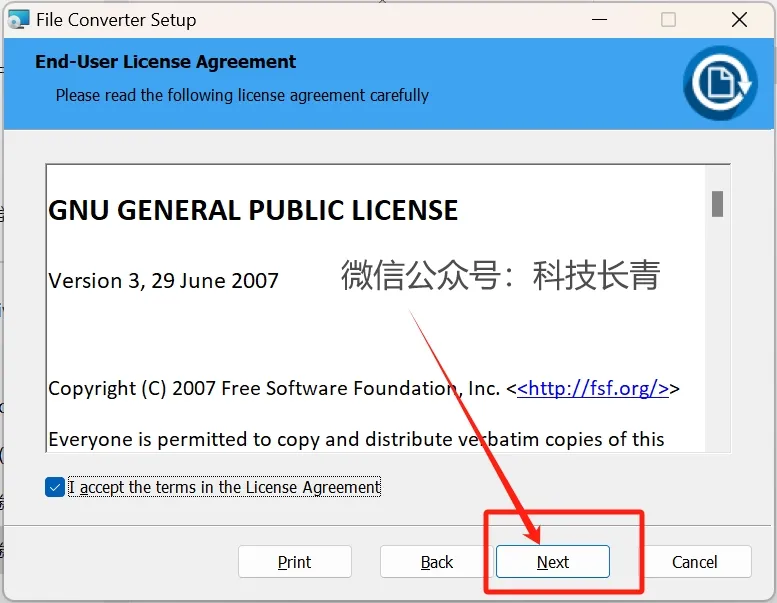Click the installer icon in the title bar
777x603 pixels.
coord(18,19)
